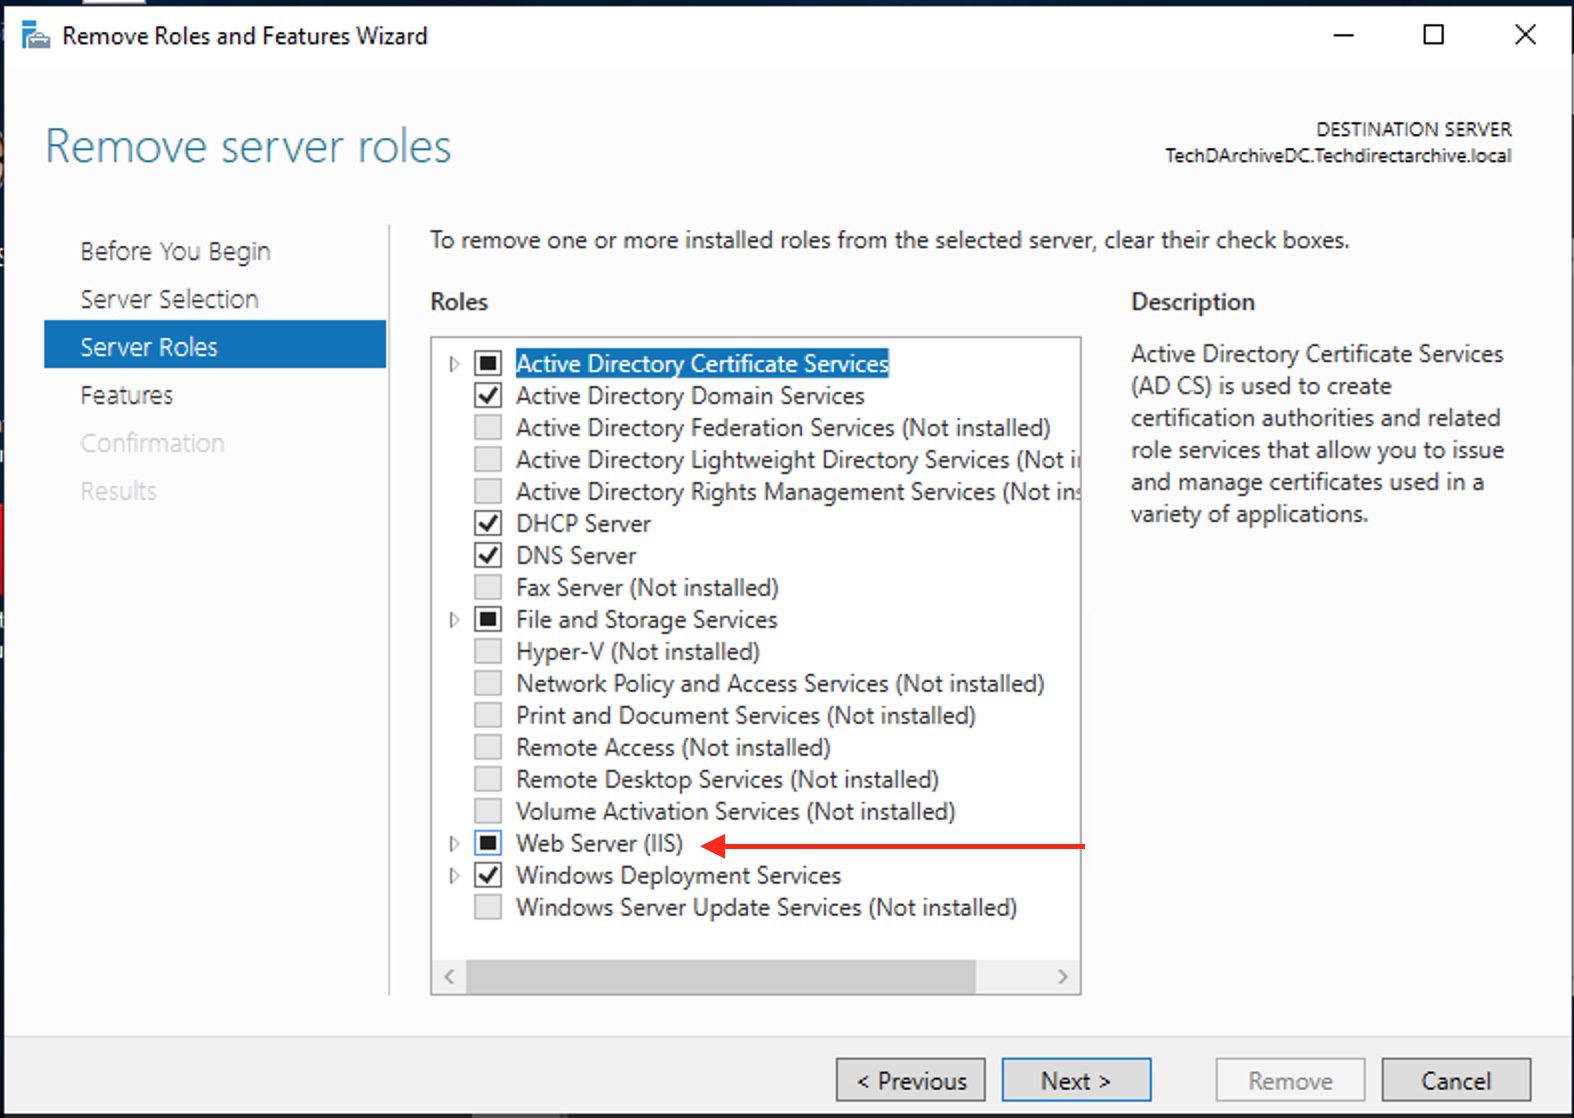
Task: Uncheck Active Directory Domain Services
Action: tap(488, 395)
